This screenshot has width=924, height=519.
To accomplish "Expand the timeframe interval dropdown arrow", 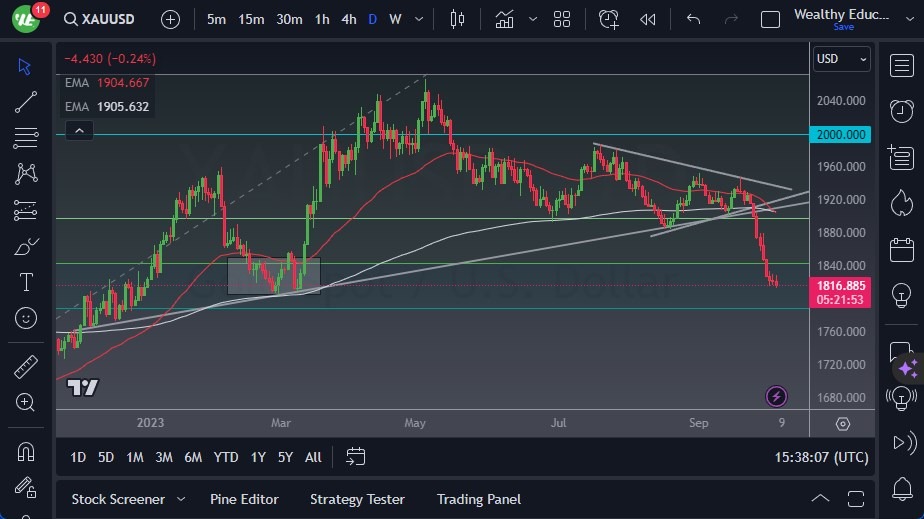I will click(420, 19).
